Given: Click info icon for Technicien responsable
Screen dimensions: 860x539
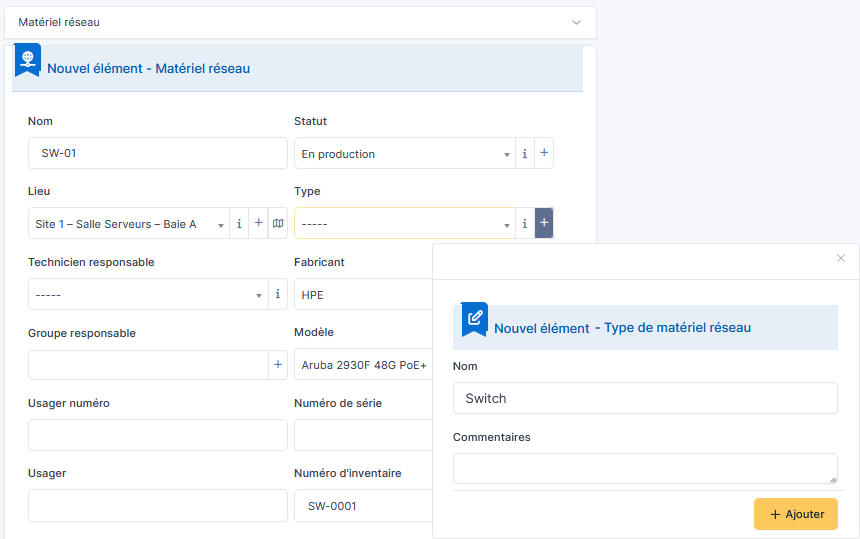Looking at the screenshot, I should pos(278,294).
